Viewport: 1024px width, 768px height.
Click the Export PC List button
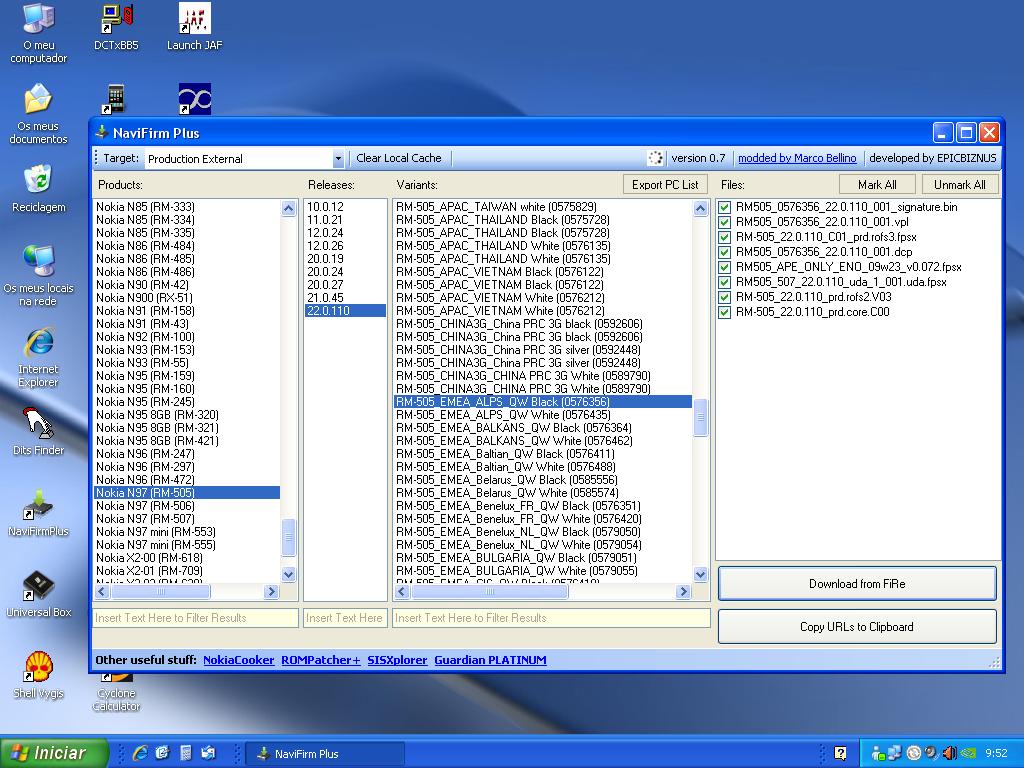(x=665, y=185)
